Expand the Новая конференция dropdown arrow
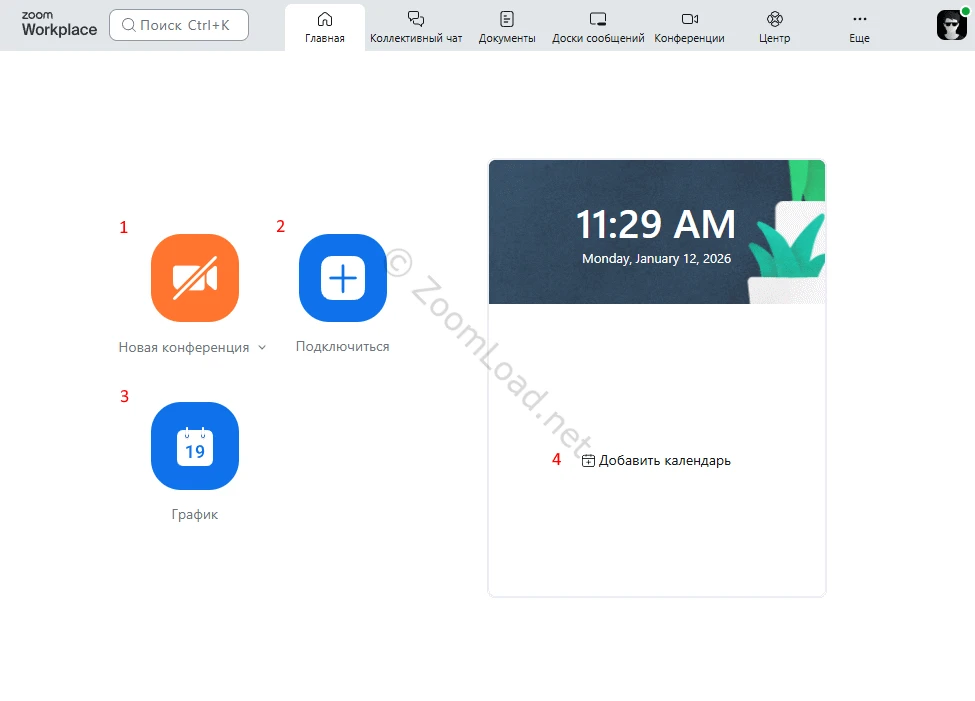The height and width of the screenshot is (701, 975). pos(262,348)
